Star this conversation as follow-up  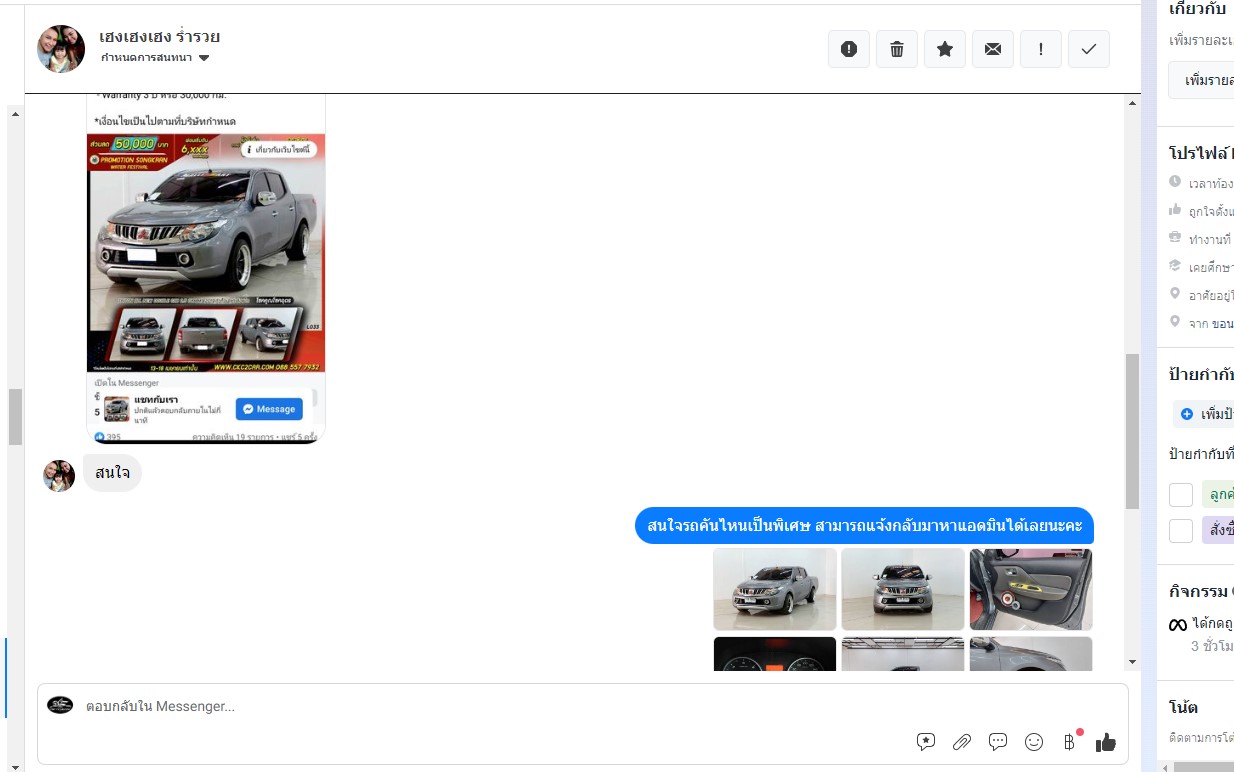(x=945, y=49)
